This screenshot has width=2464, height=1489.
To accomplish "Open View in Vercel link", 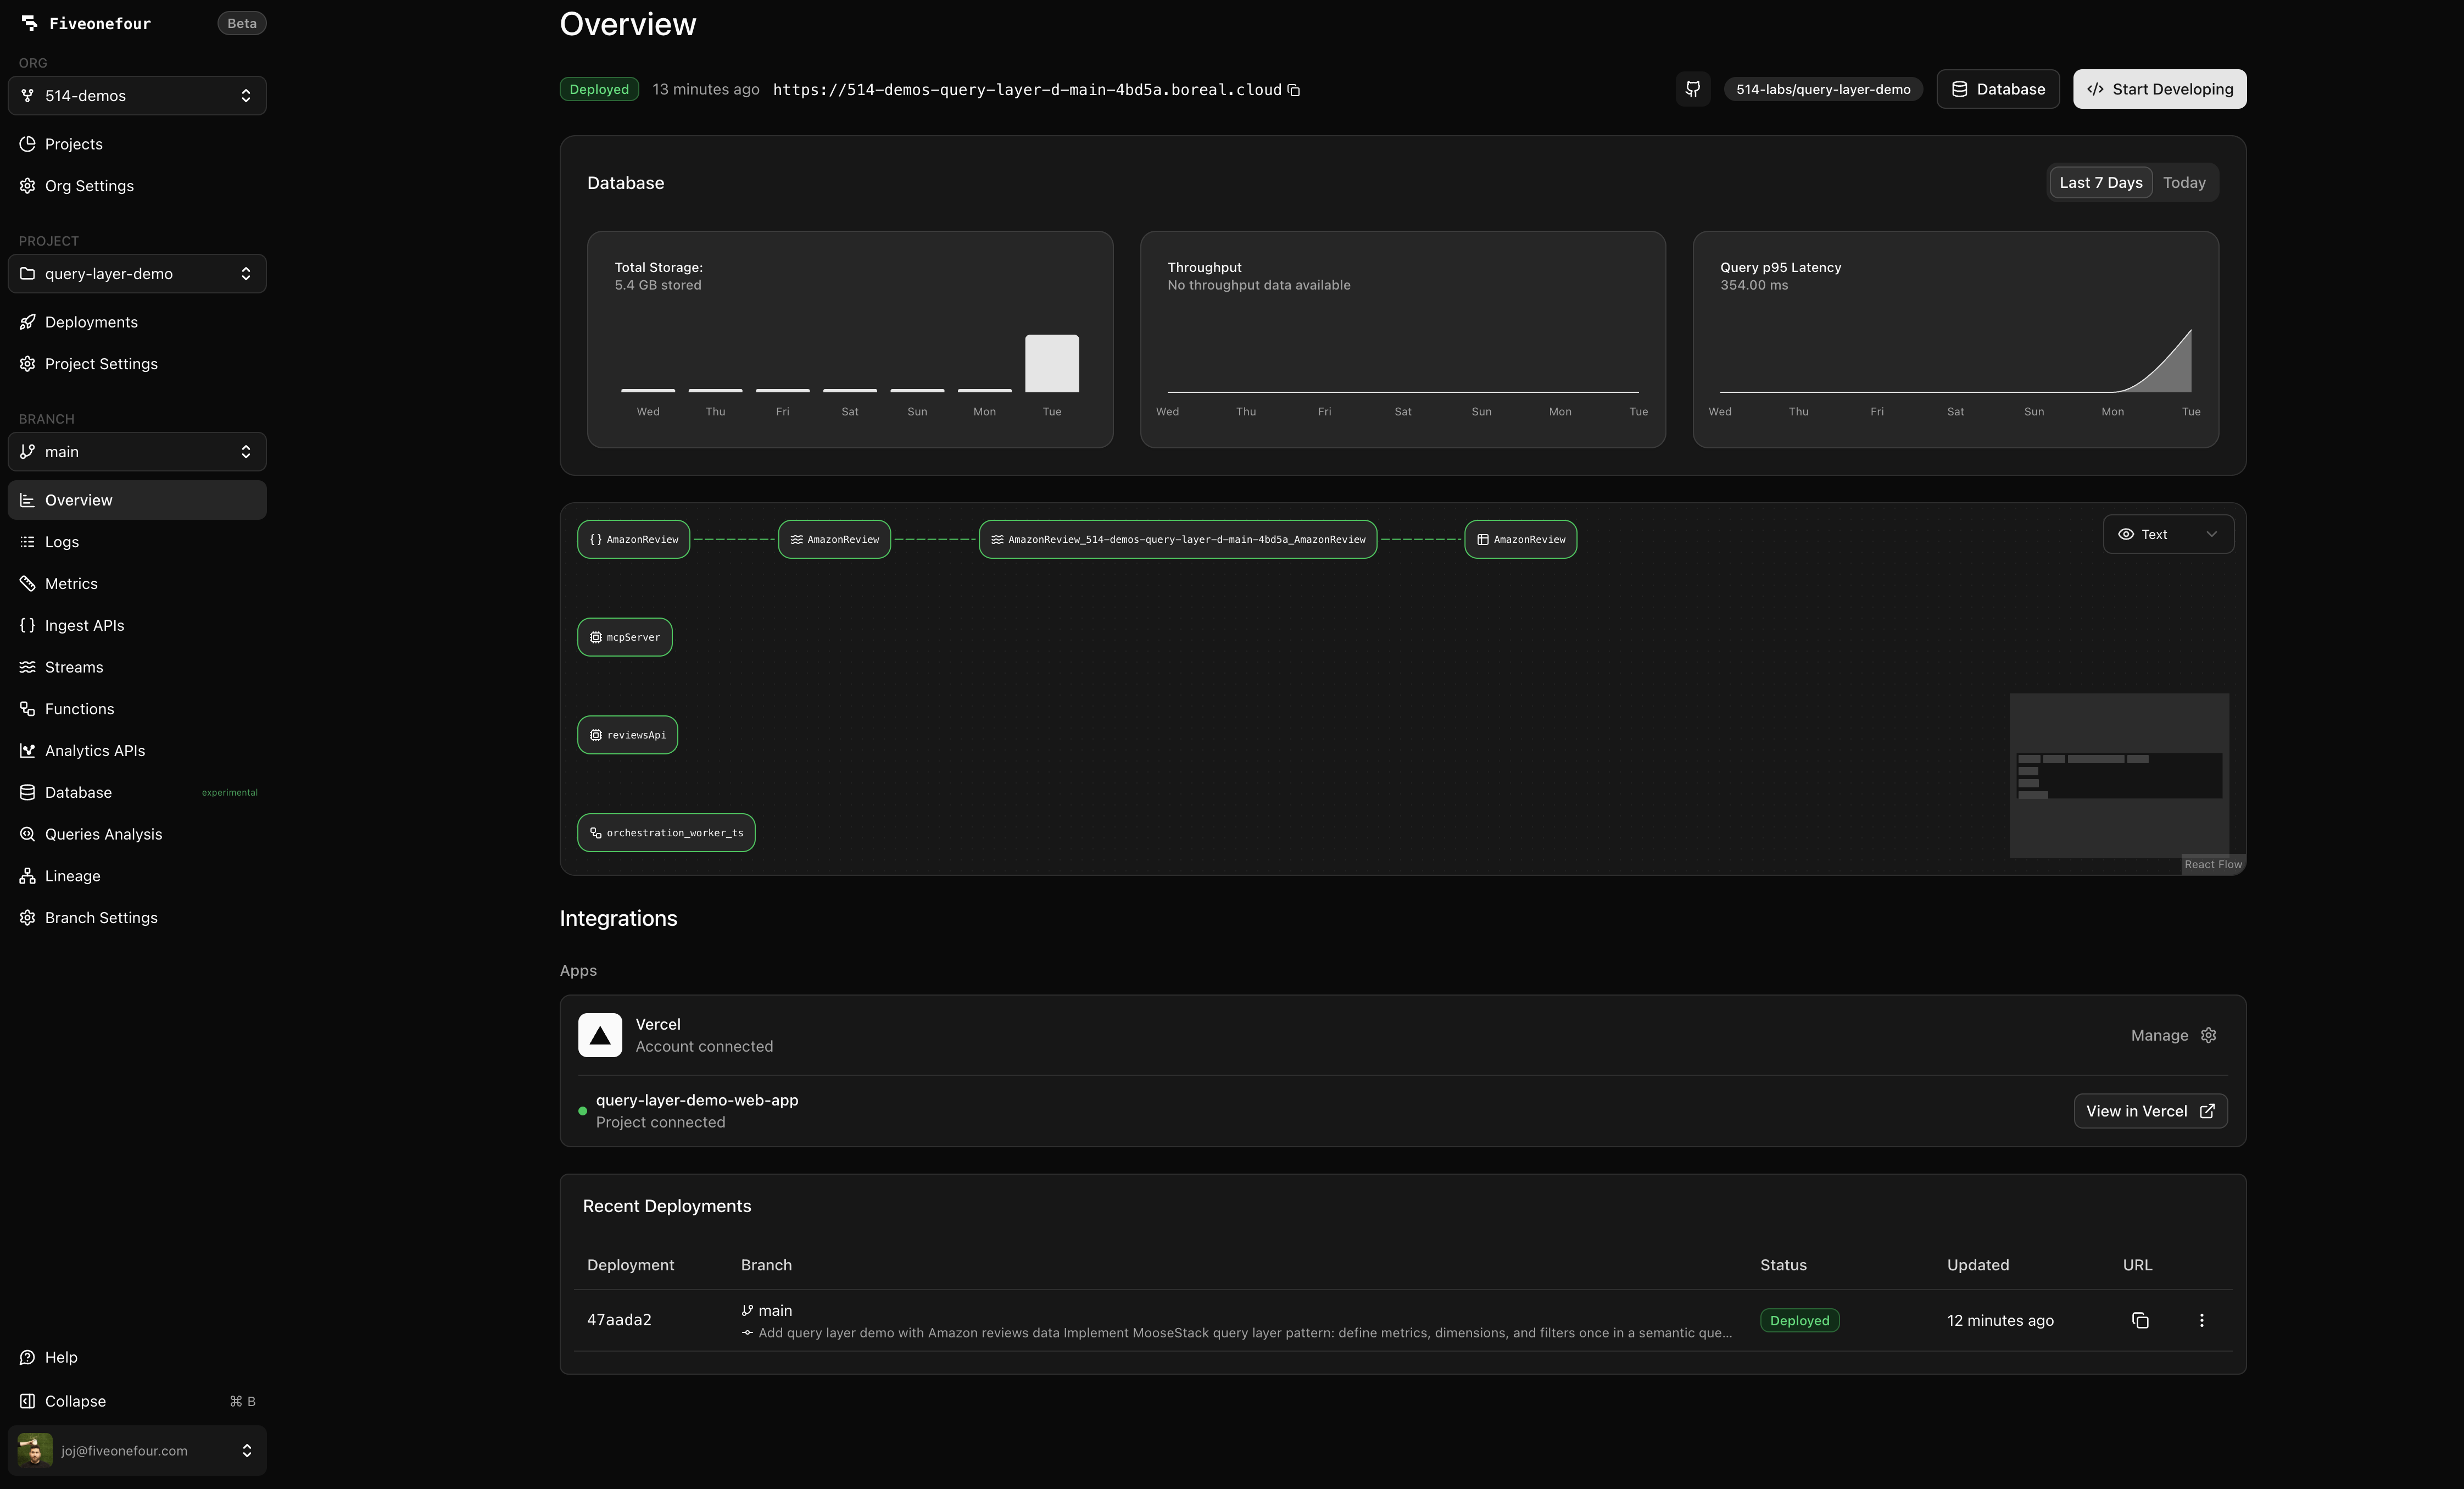I will pyautogui.click(x=2150, y=1111).
